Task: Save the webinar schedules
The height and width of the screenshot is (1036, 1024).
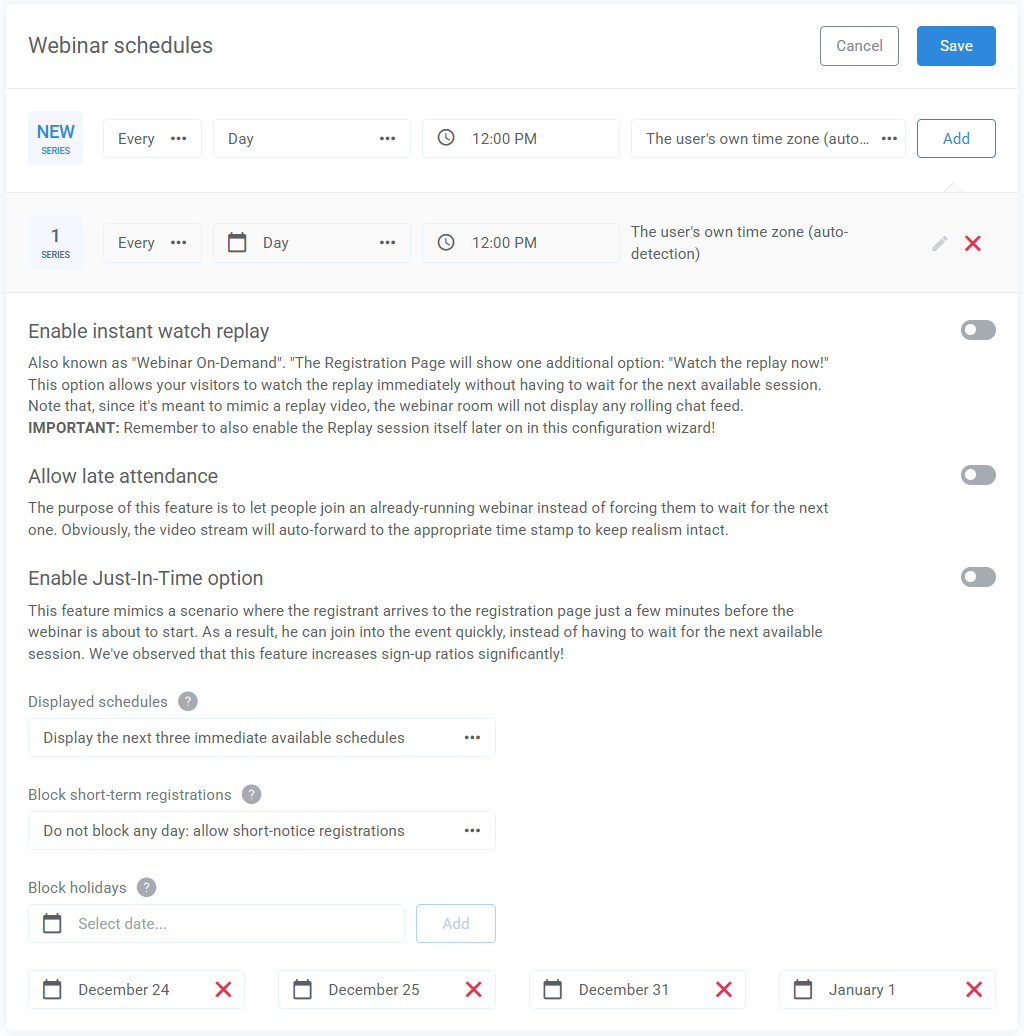Action: (955, 45)
